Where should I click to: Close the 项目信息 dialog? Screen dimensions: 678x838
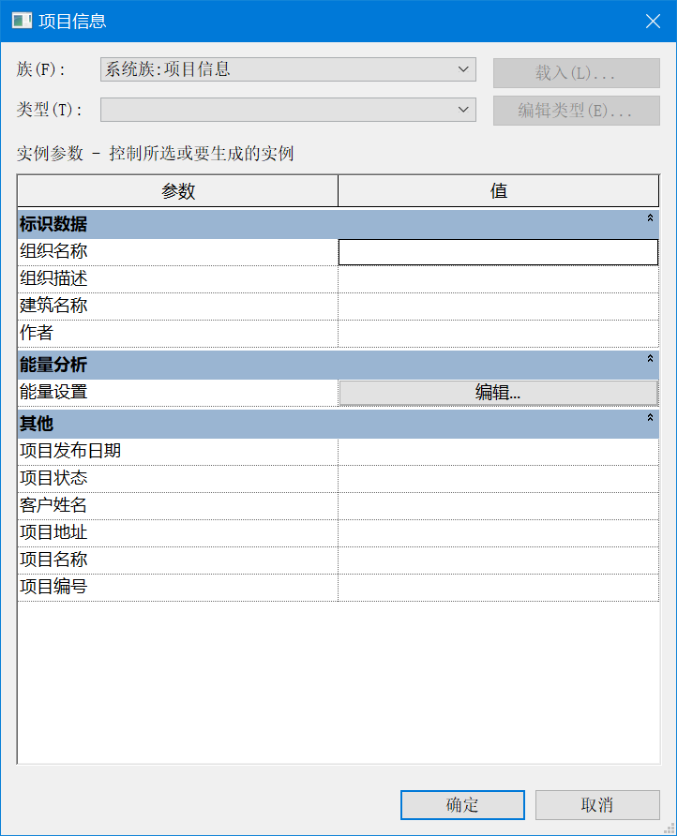(653, 21)
